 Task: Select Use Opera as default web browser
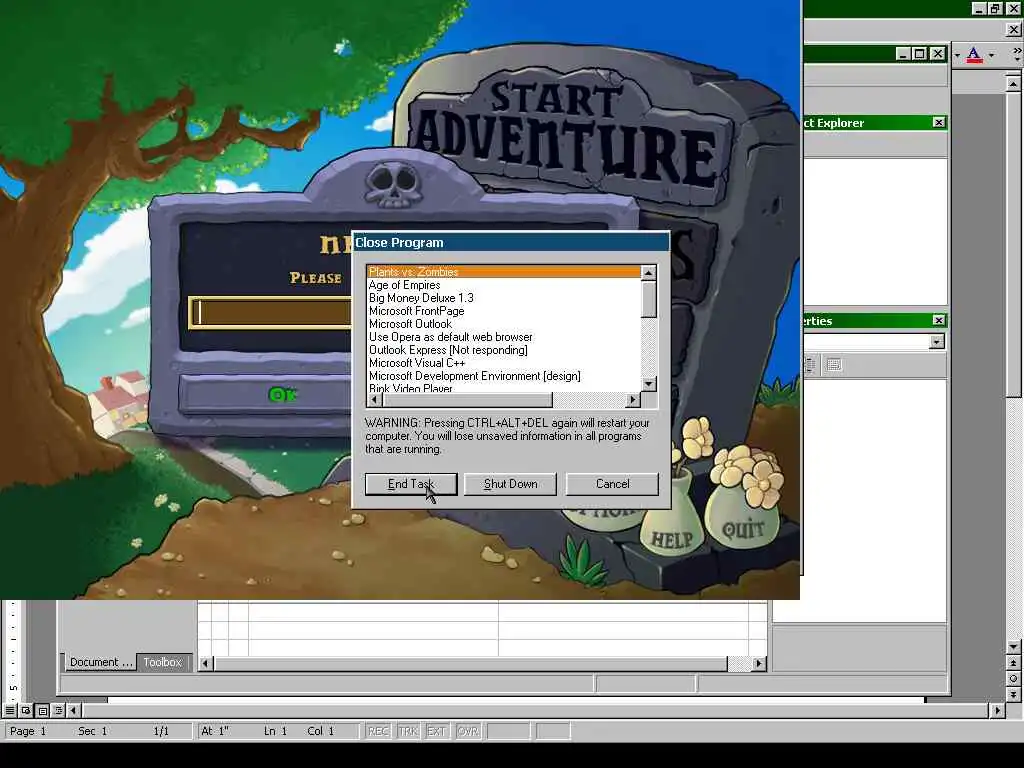click(x=504, y=337)
